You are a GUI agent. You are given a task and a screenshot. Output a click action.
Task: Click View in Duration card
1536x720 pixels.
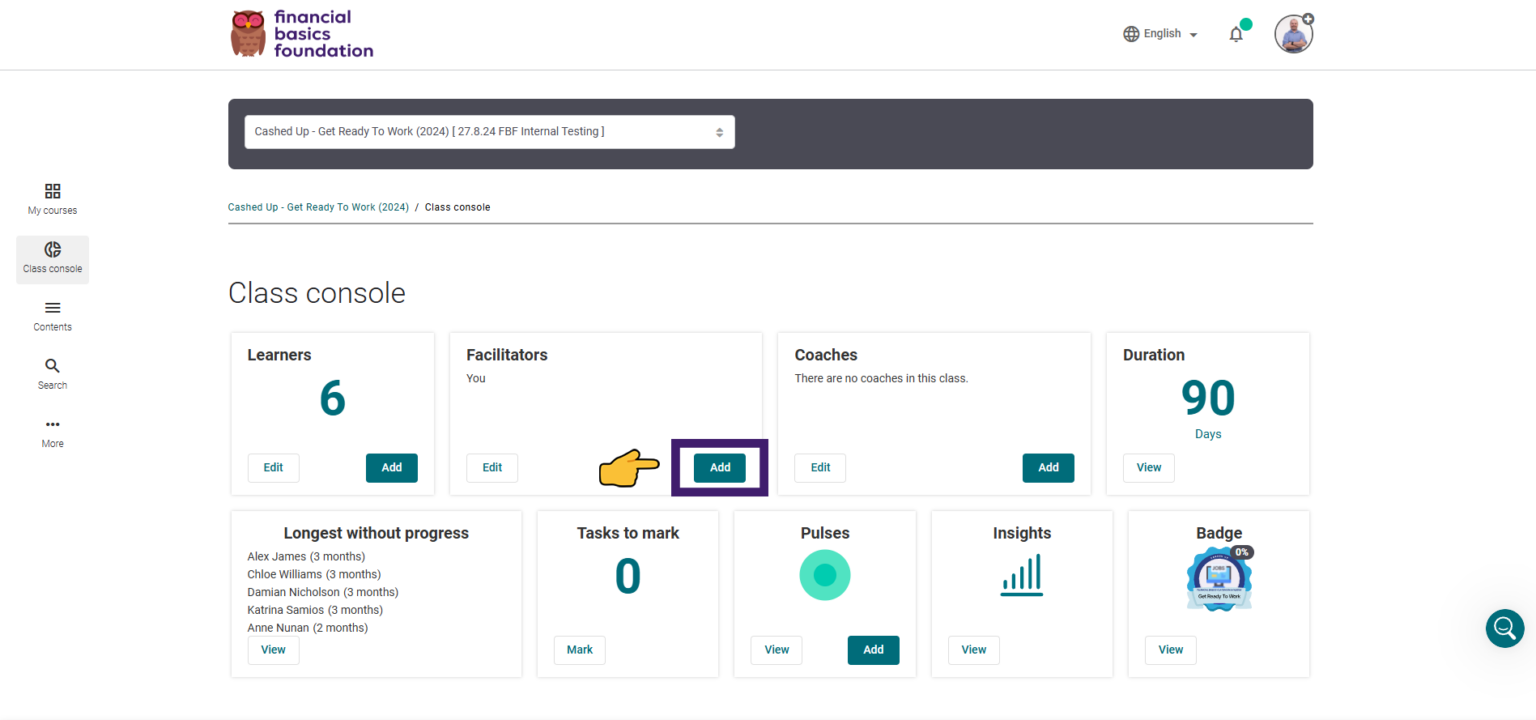coord(1149,468)
